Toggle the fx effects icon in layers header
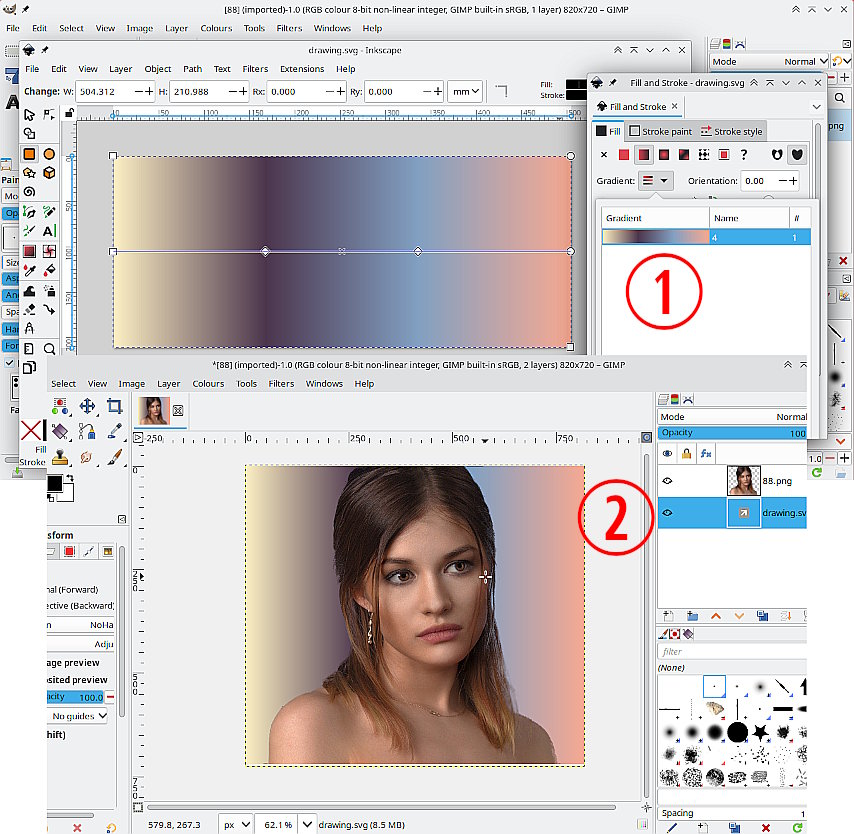Viewport: 854px width, 834px height. [x=706, y=453]
